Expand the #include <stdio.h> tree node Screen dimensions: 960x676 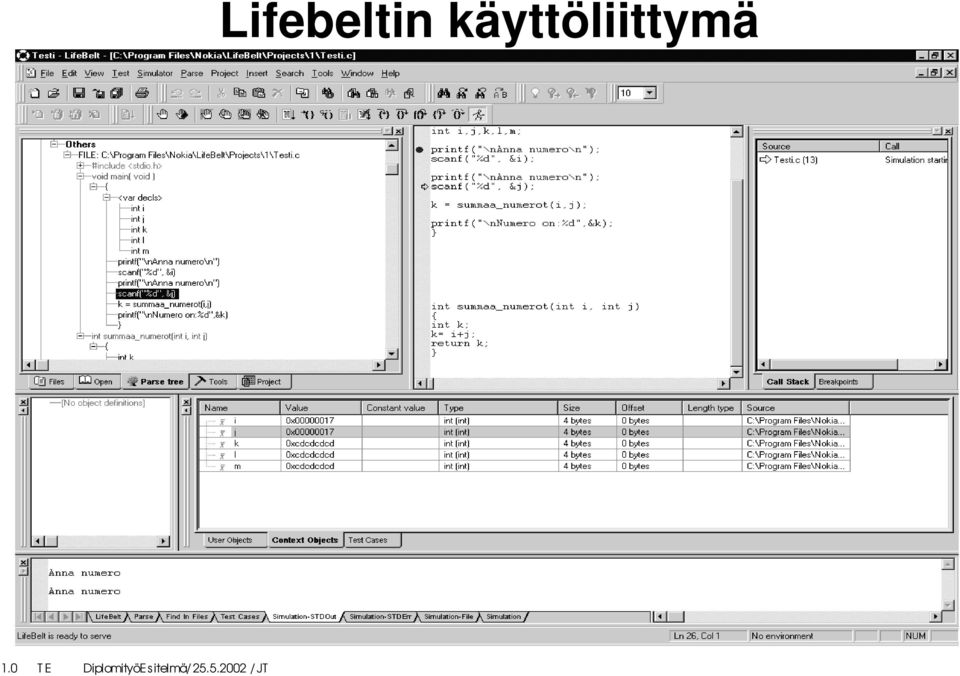pos(80,166)
